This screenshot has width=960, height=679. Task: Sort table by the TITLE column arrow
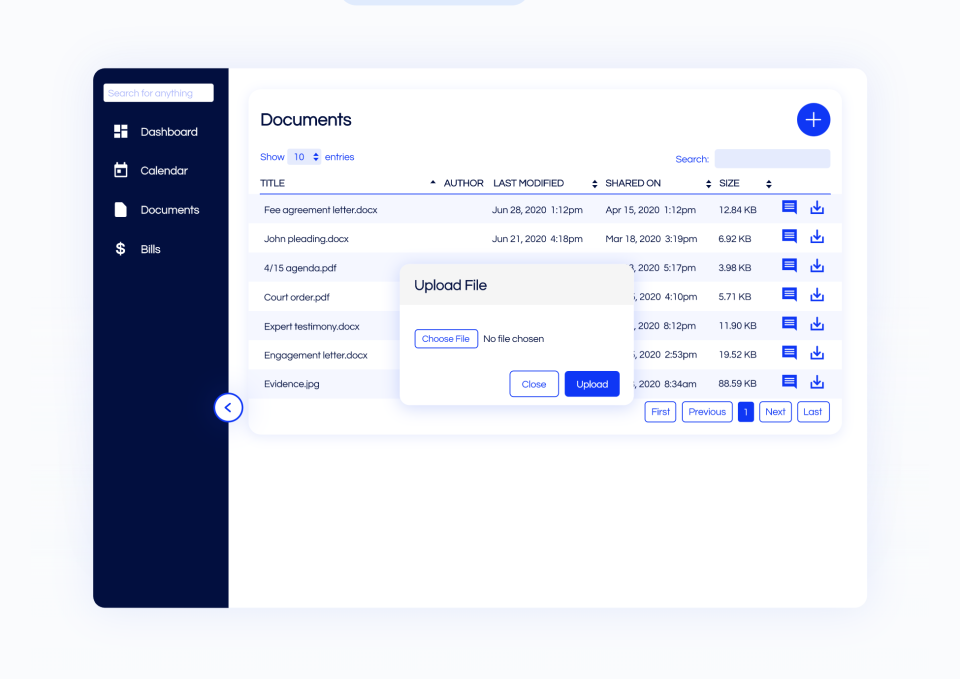(434, 183)
